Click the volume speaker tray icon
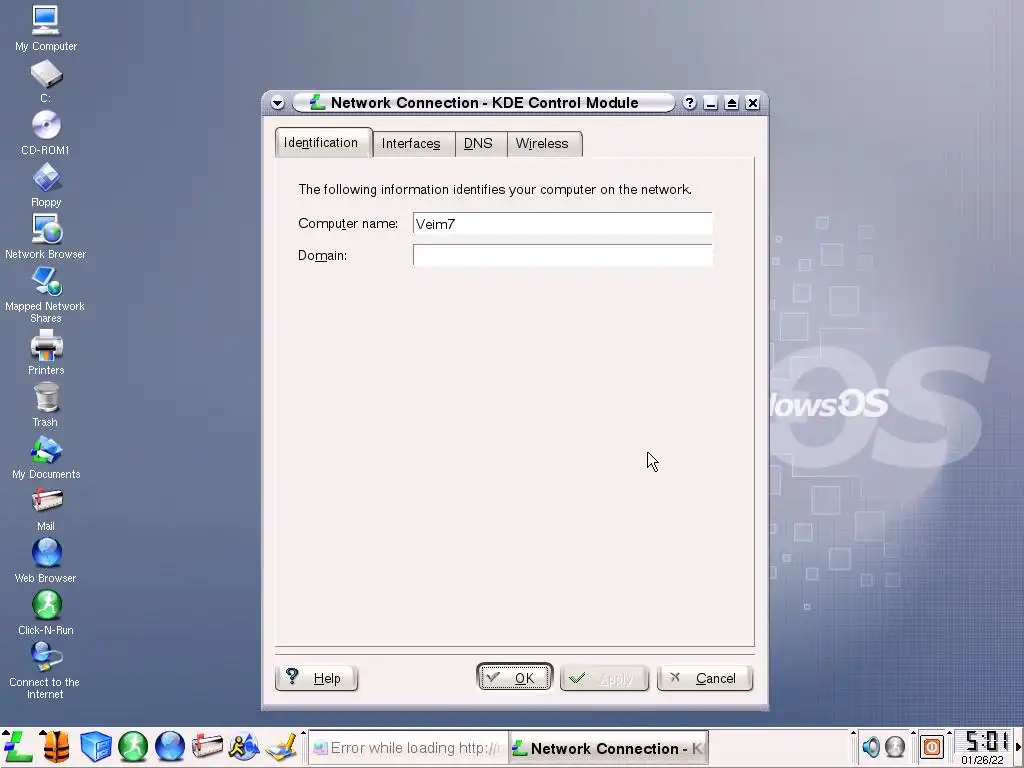This screenshot has width=1024, height=768. click(871, 746)
